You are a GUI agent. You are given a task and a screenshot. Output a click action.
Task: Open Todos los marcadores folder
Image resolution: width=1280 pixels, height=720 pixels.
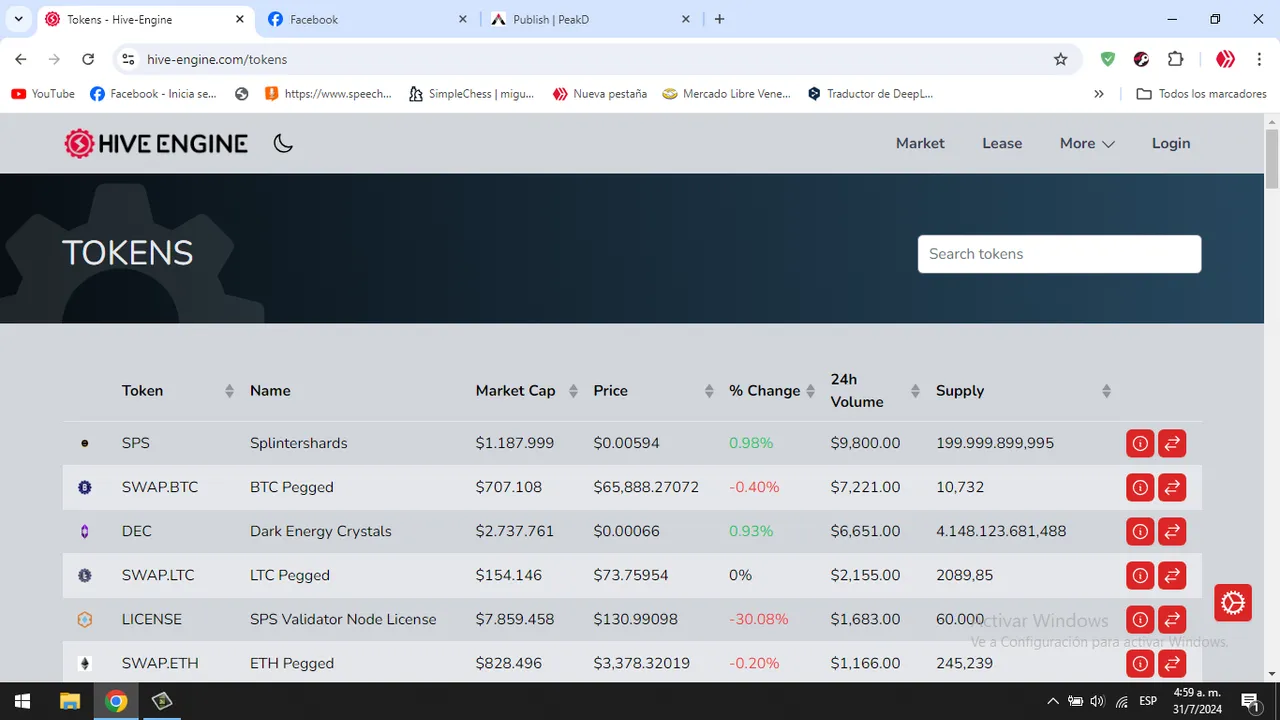1202,94
